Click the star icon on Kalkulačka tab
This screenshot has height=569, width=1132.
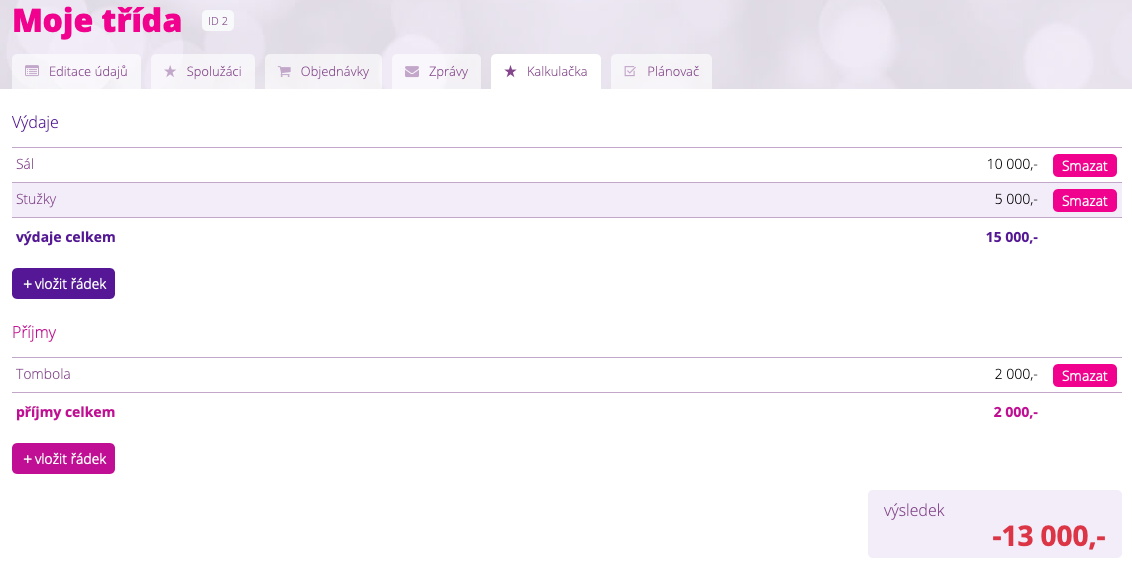[x=511, y=72]
